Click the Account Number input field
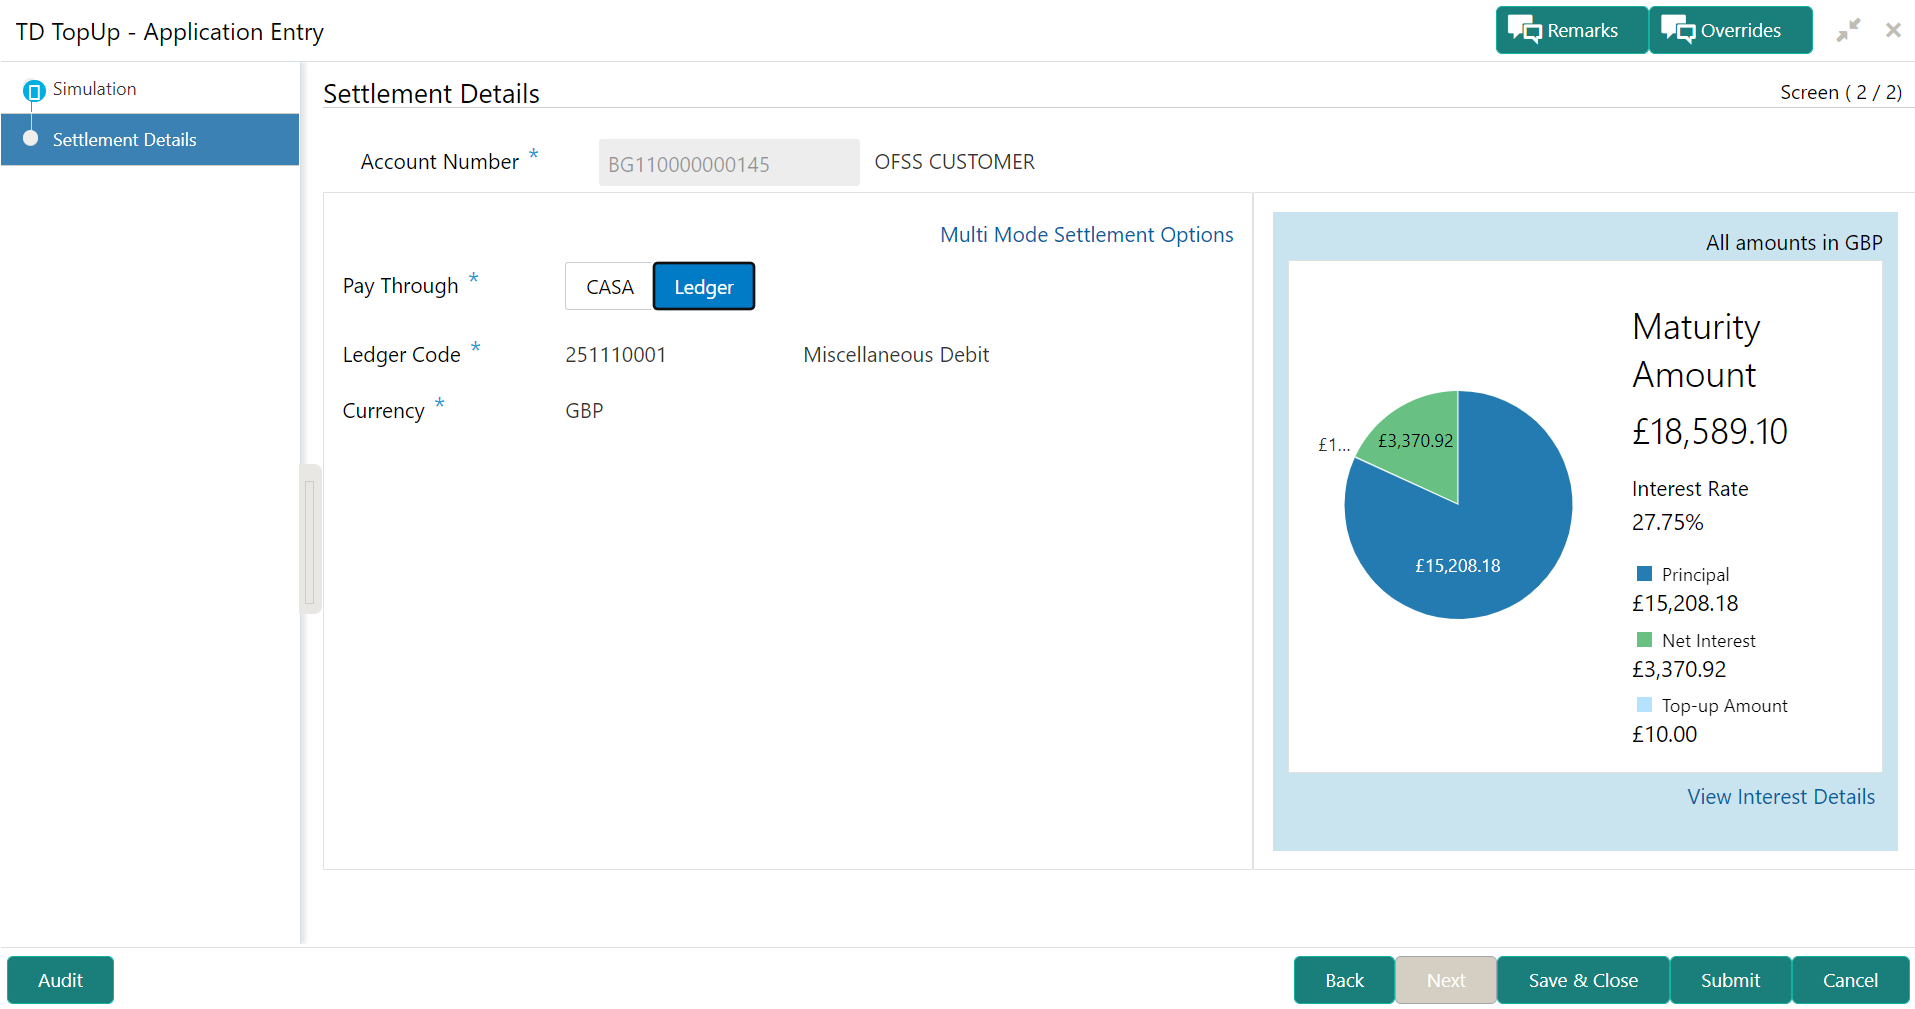The width and height of the screenshot is (1915, 1009). (x=729, y=163)
